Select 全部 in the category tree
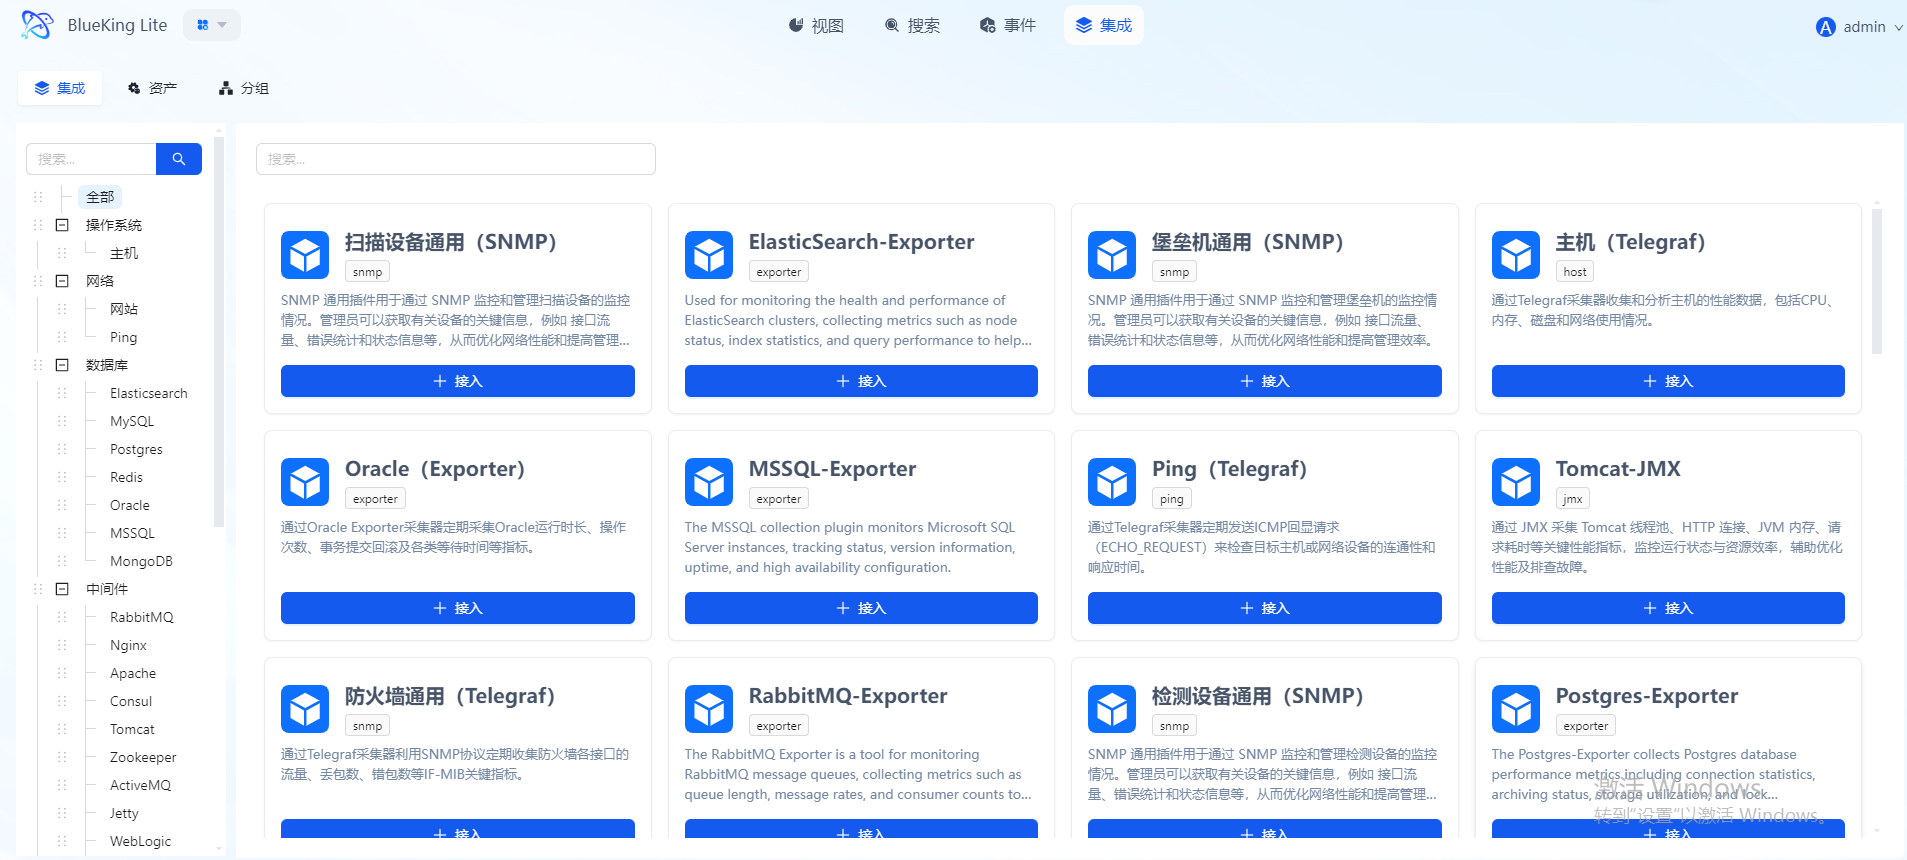 pyautogui.click(x=100, y=197)
